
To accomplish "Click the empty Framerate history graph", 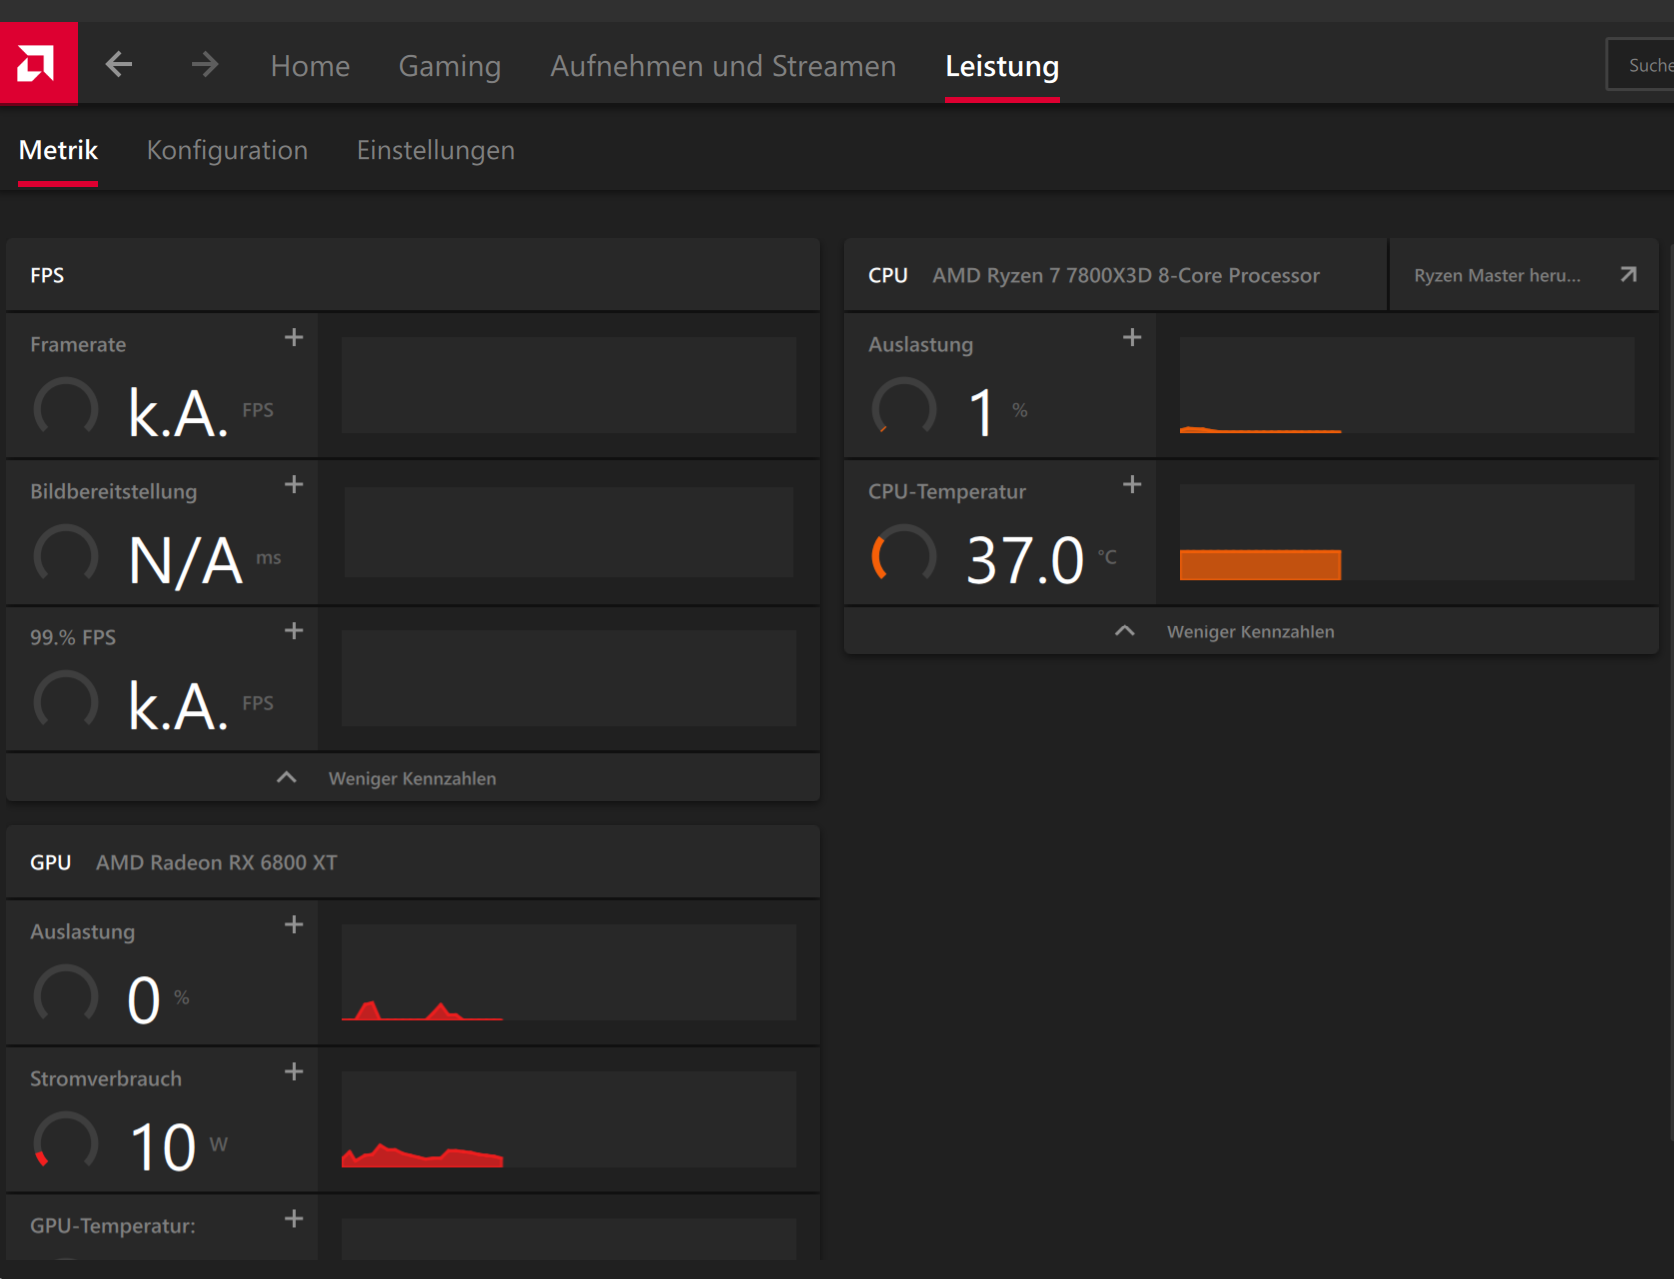I will coord(569,385).
